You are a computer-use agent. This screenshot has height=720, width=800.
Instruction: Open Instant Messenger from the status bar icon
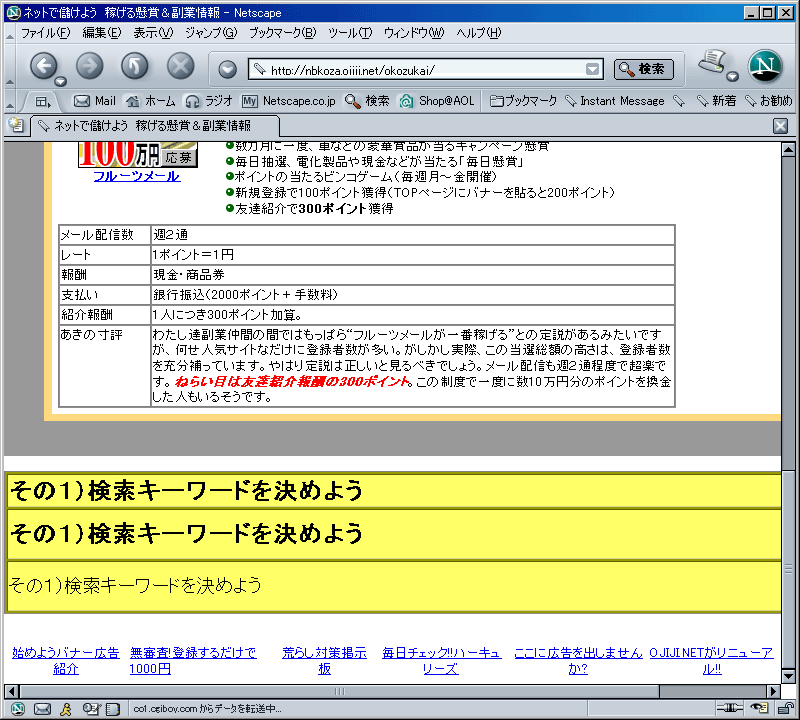(x=66, y=709)
